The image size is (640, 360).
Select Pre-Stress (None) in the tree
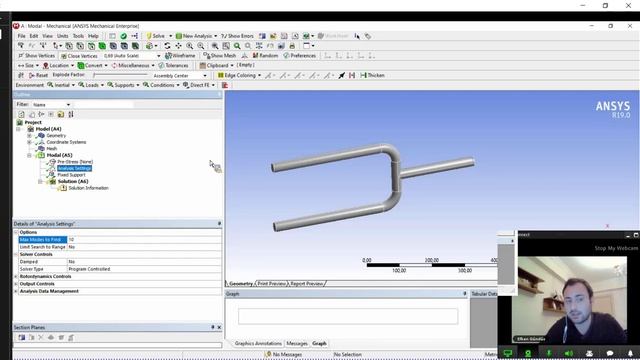coord(75,162)
